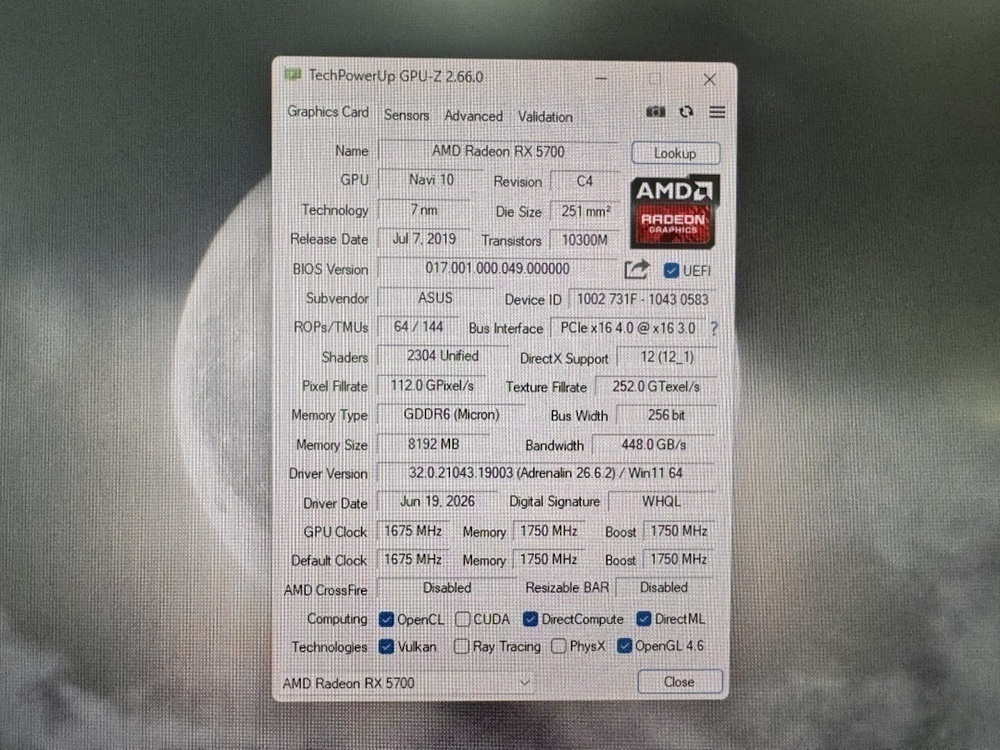Image resolution: width=1000 pixels, height=750 pixels.
Task: Click the Transistors value 10300M
Action: tap(585, 240)
